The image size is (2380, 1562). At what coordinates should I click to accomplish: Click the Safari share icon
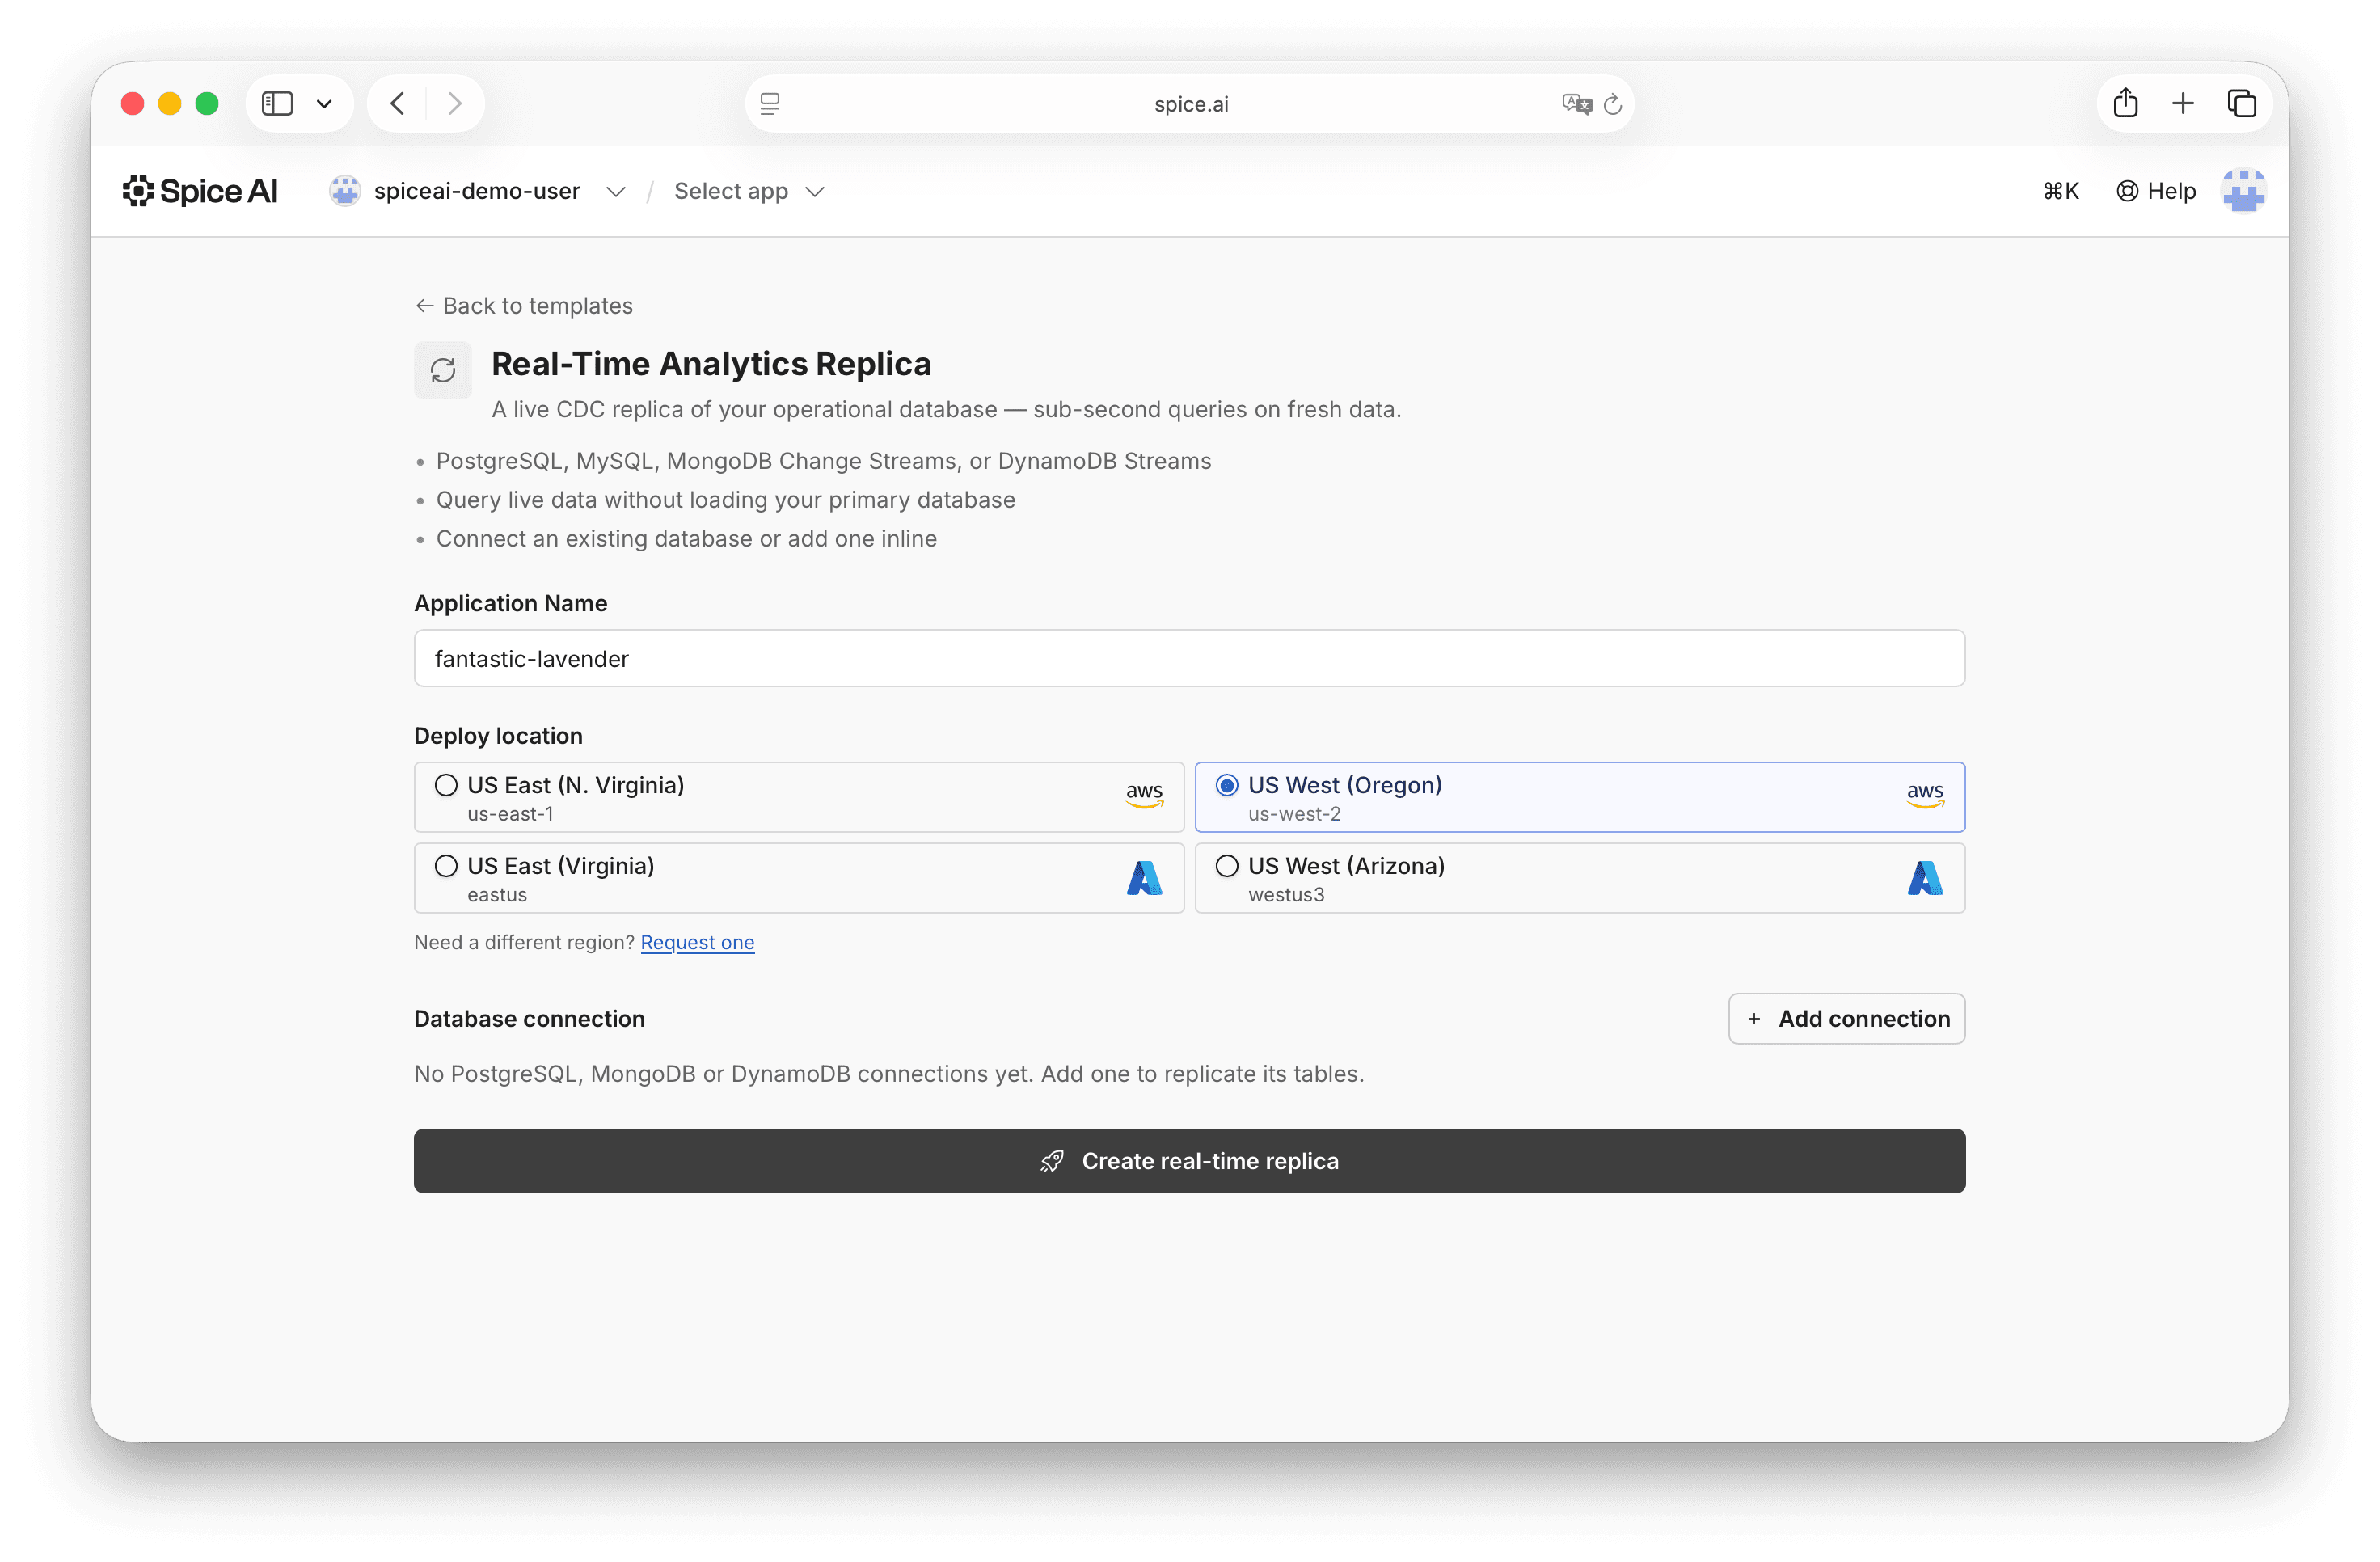(x=2126, y=103)
